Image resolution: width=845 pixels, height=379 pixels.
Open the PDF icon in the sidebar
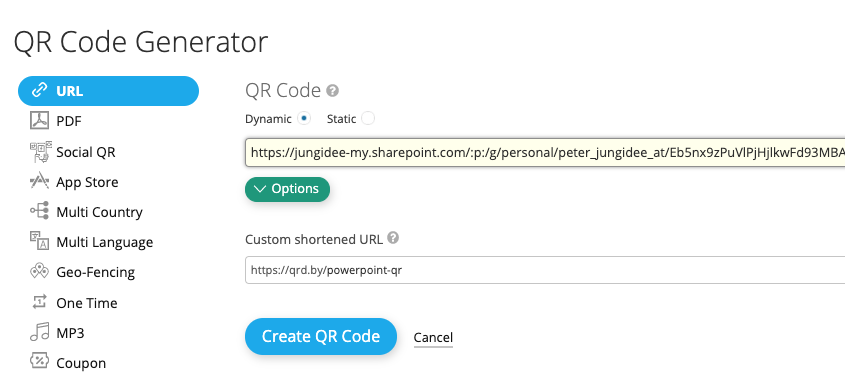[39, 121]
